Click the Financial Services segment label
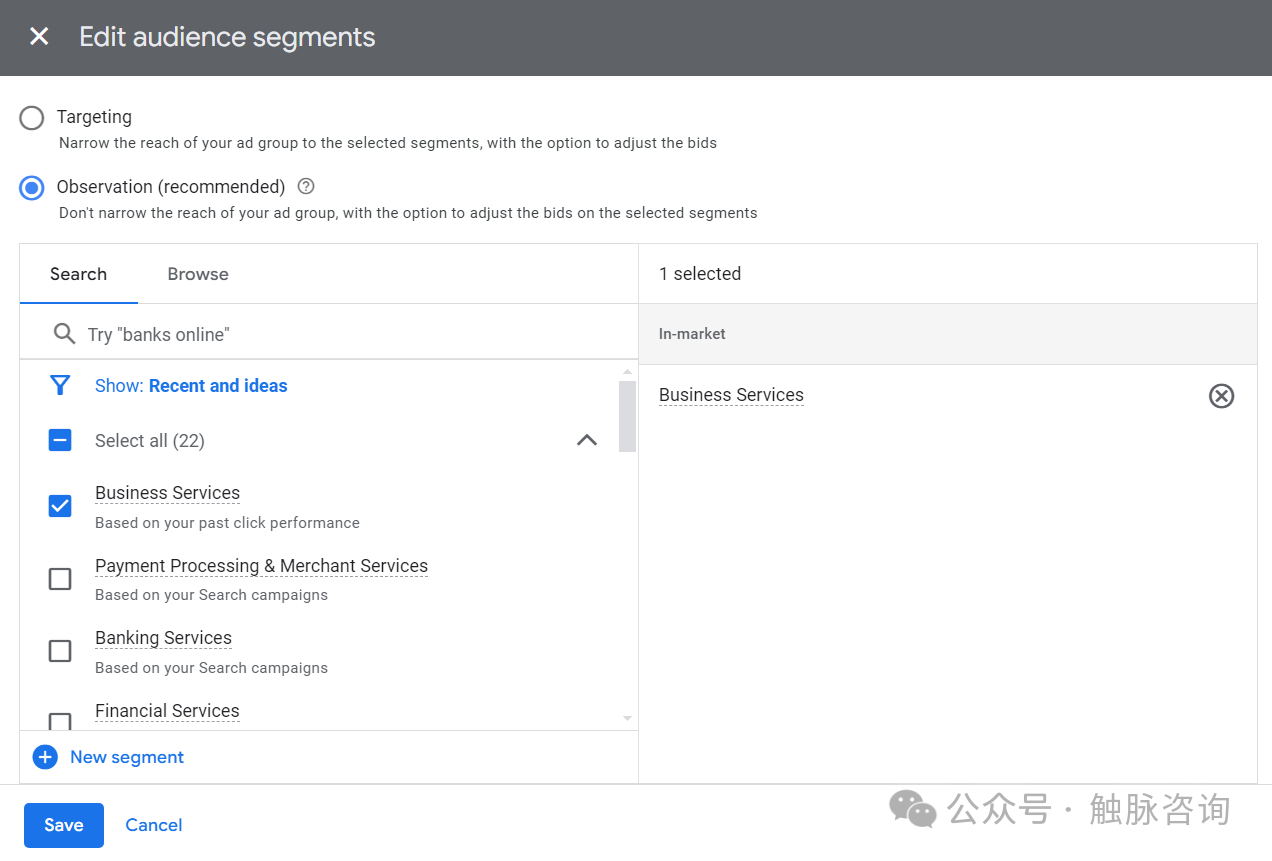 pos(167,711)
